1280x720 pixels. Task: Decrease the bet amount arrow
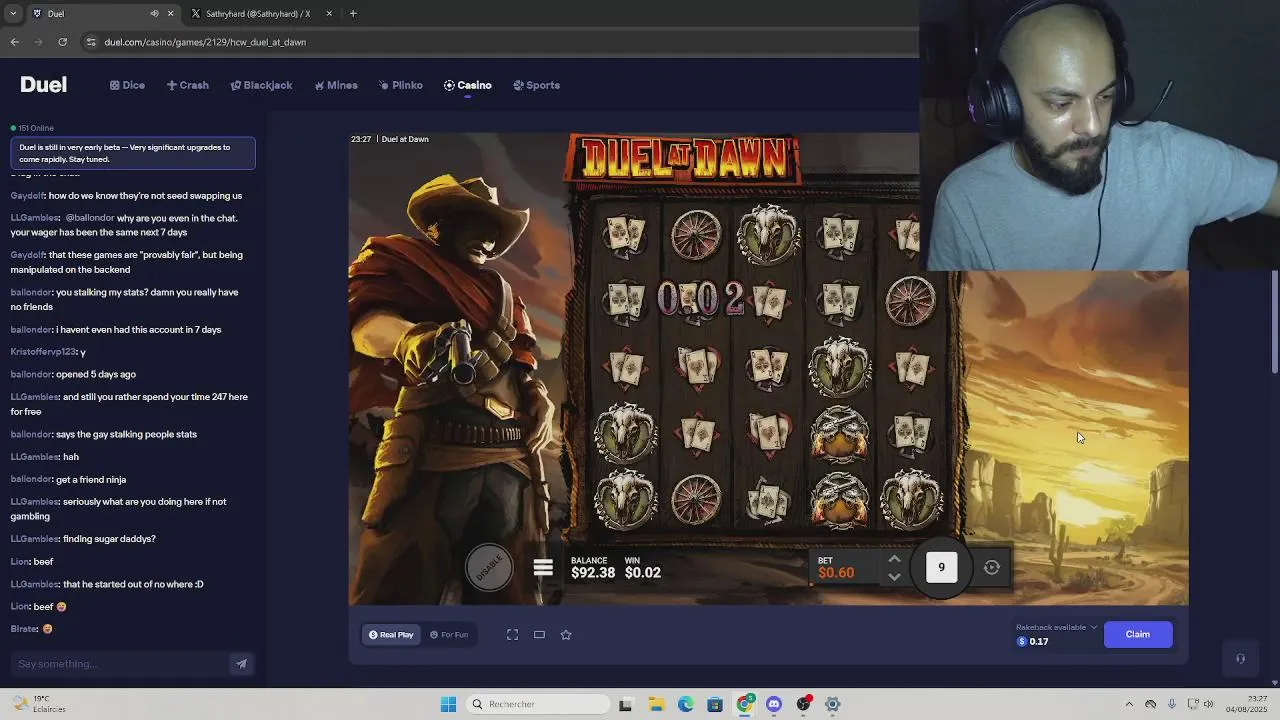[x=894, y=577]
